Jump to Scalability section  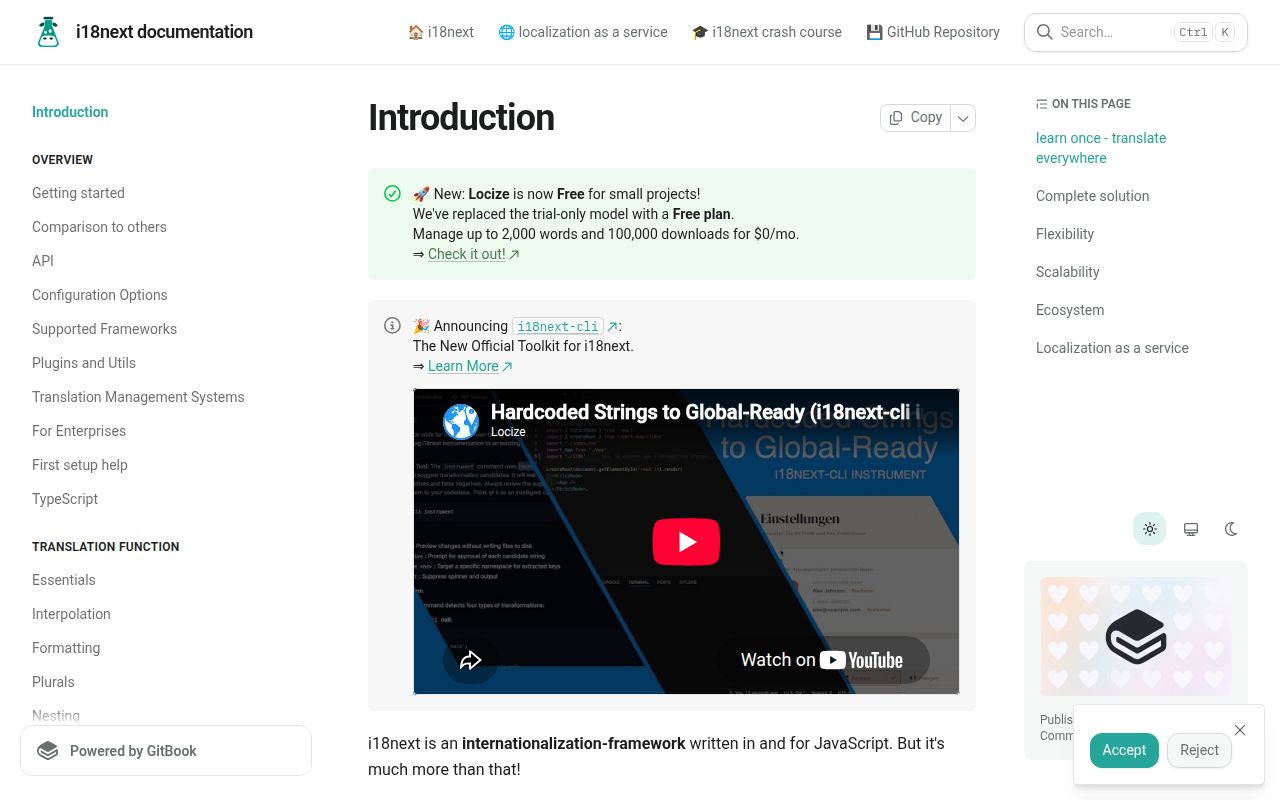(1067, 272)
